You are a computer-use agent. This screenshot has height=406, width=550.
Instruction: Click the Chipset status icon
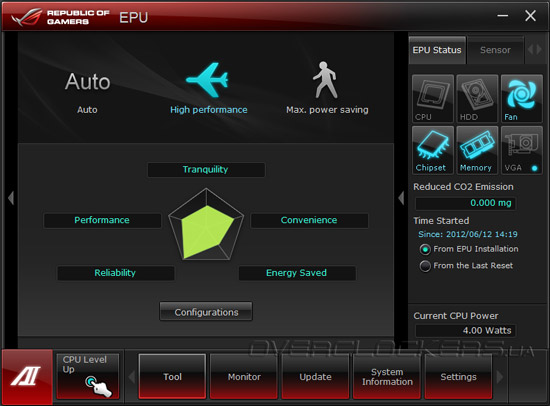pos(433,150)
